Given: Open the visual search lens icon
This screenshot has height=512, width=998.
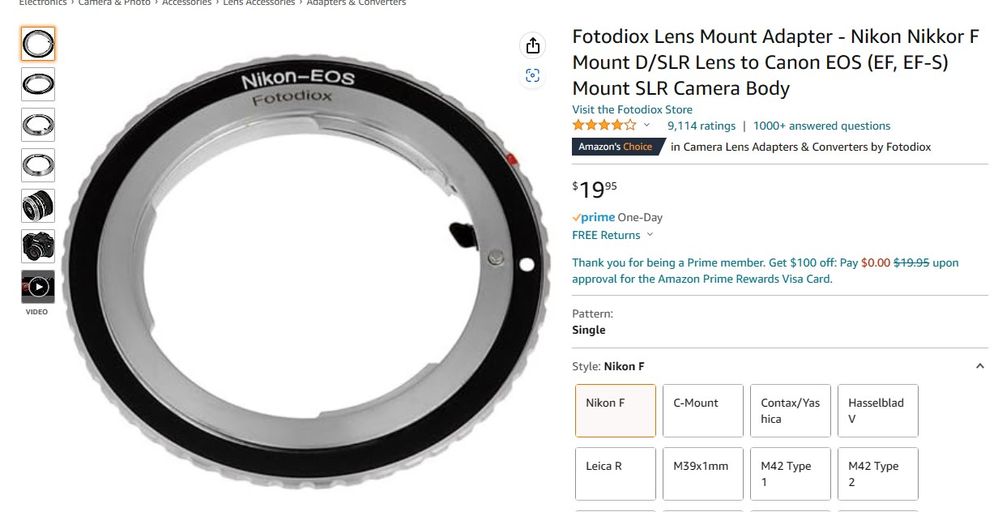Looking at the screenshot, I should (532, 76).
